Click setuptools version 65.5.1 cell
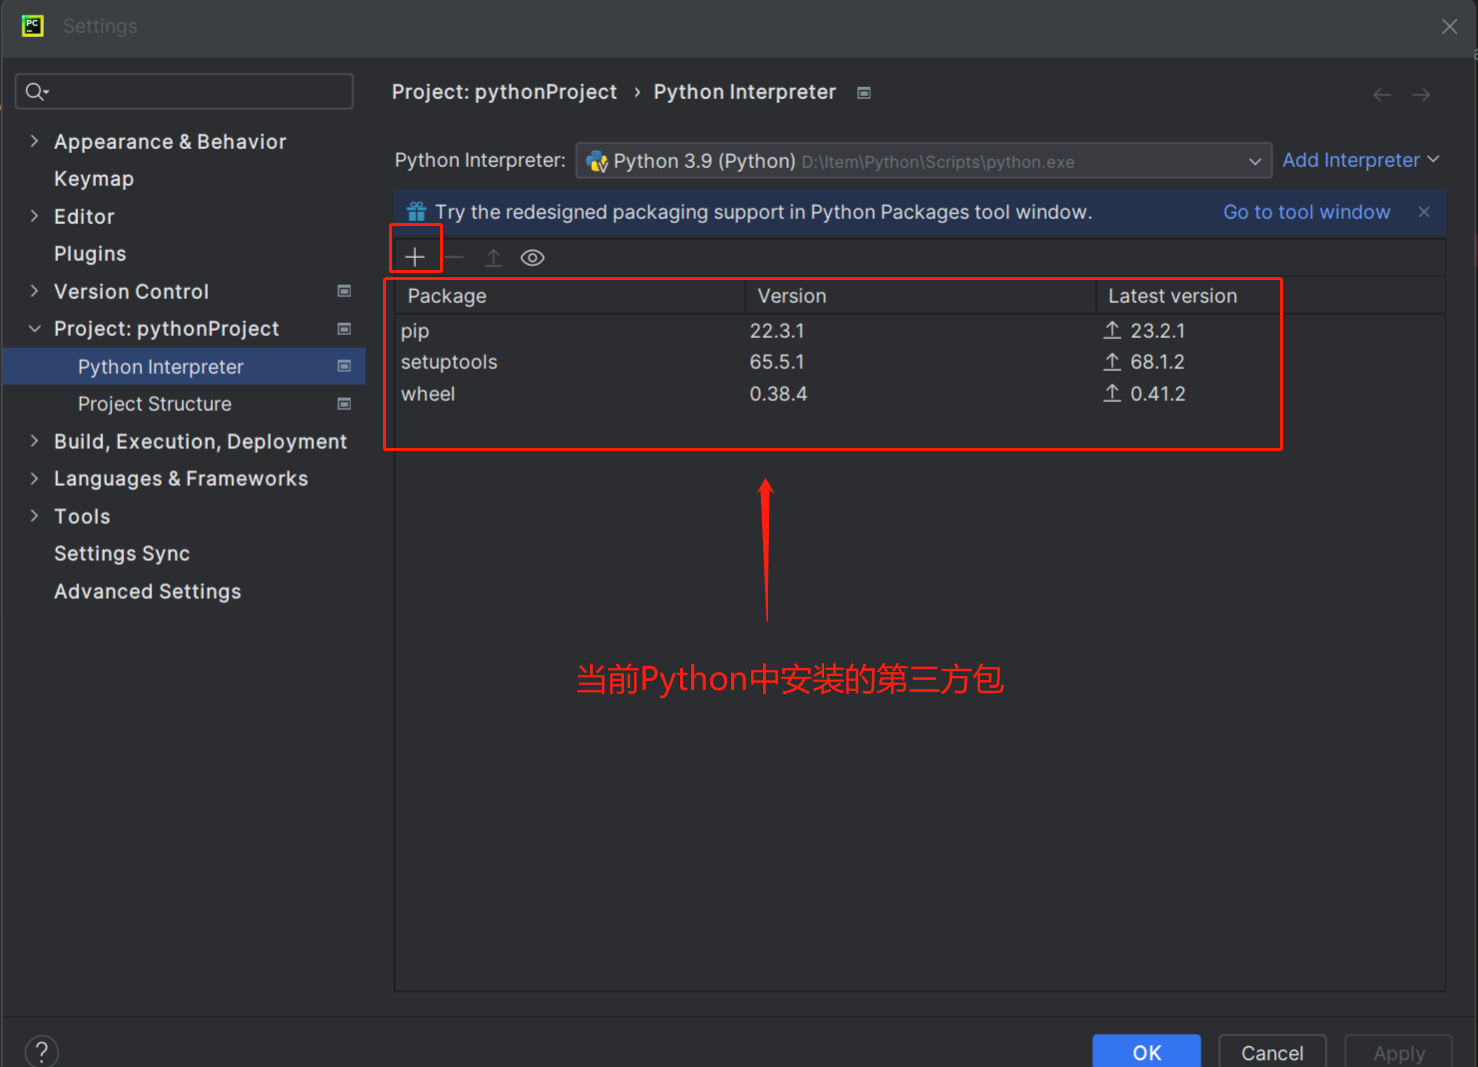Image resolution: width=1478 pixels, height=1067 pixels. [777, 362]
